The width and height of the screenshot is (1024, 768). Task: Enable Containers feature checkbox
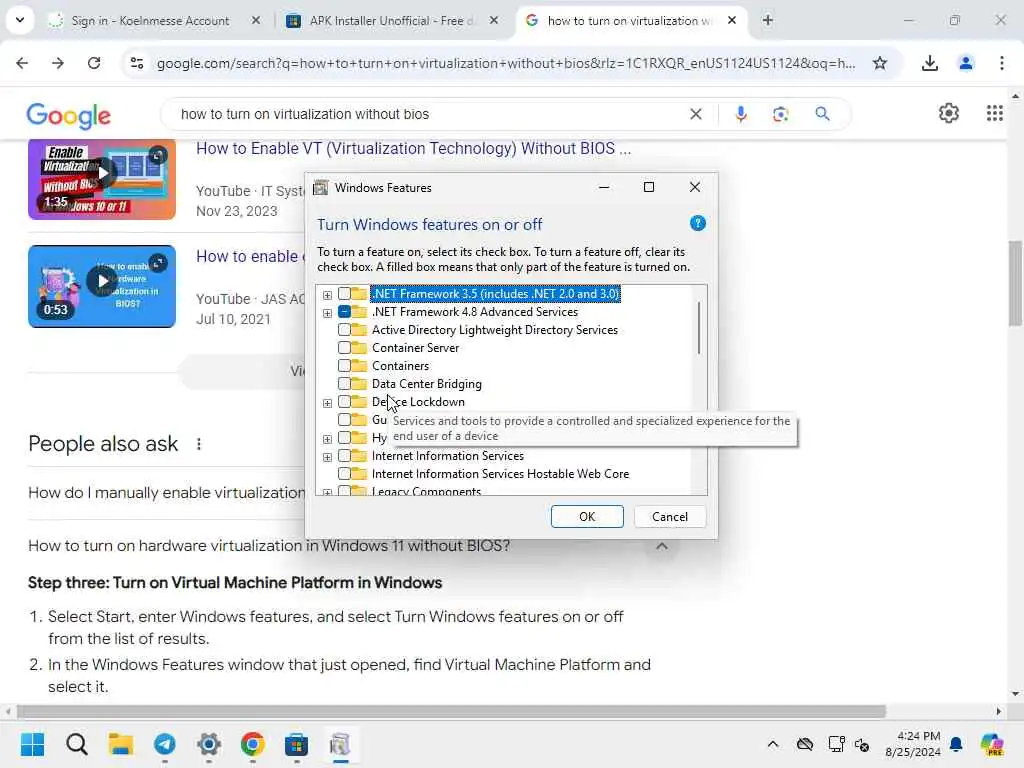pos(344,366)
